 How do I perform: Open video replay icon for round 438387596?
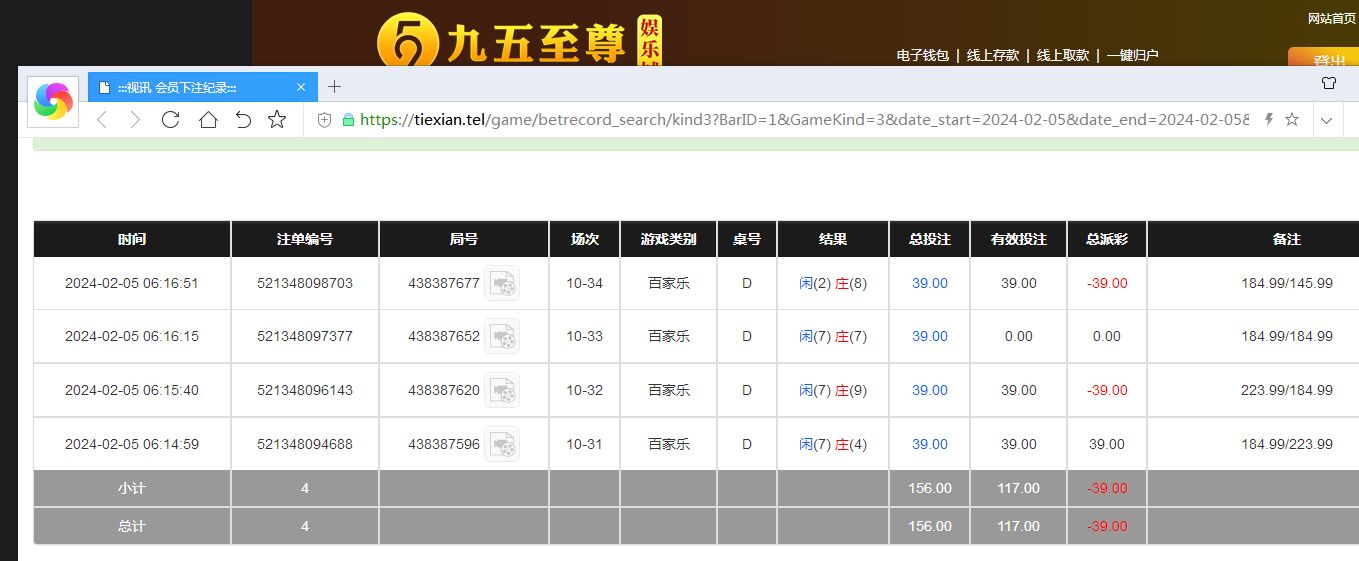coord(502,444)
